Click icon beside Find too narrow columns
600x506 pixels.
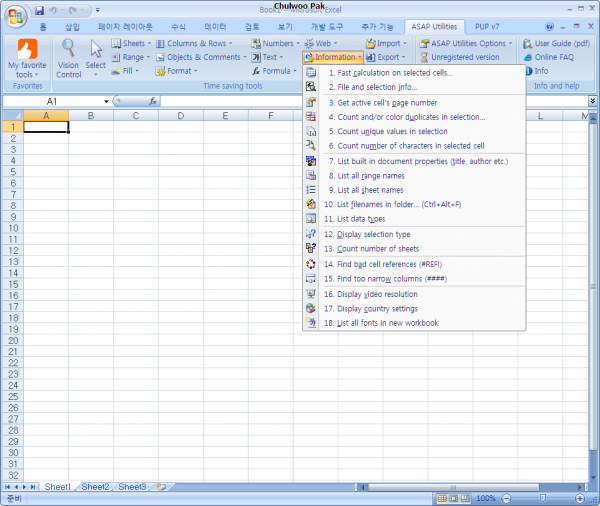311,278
